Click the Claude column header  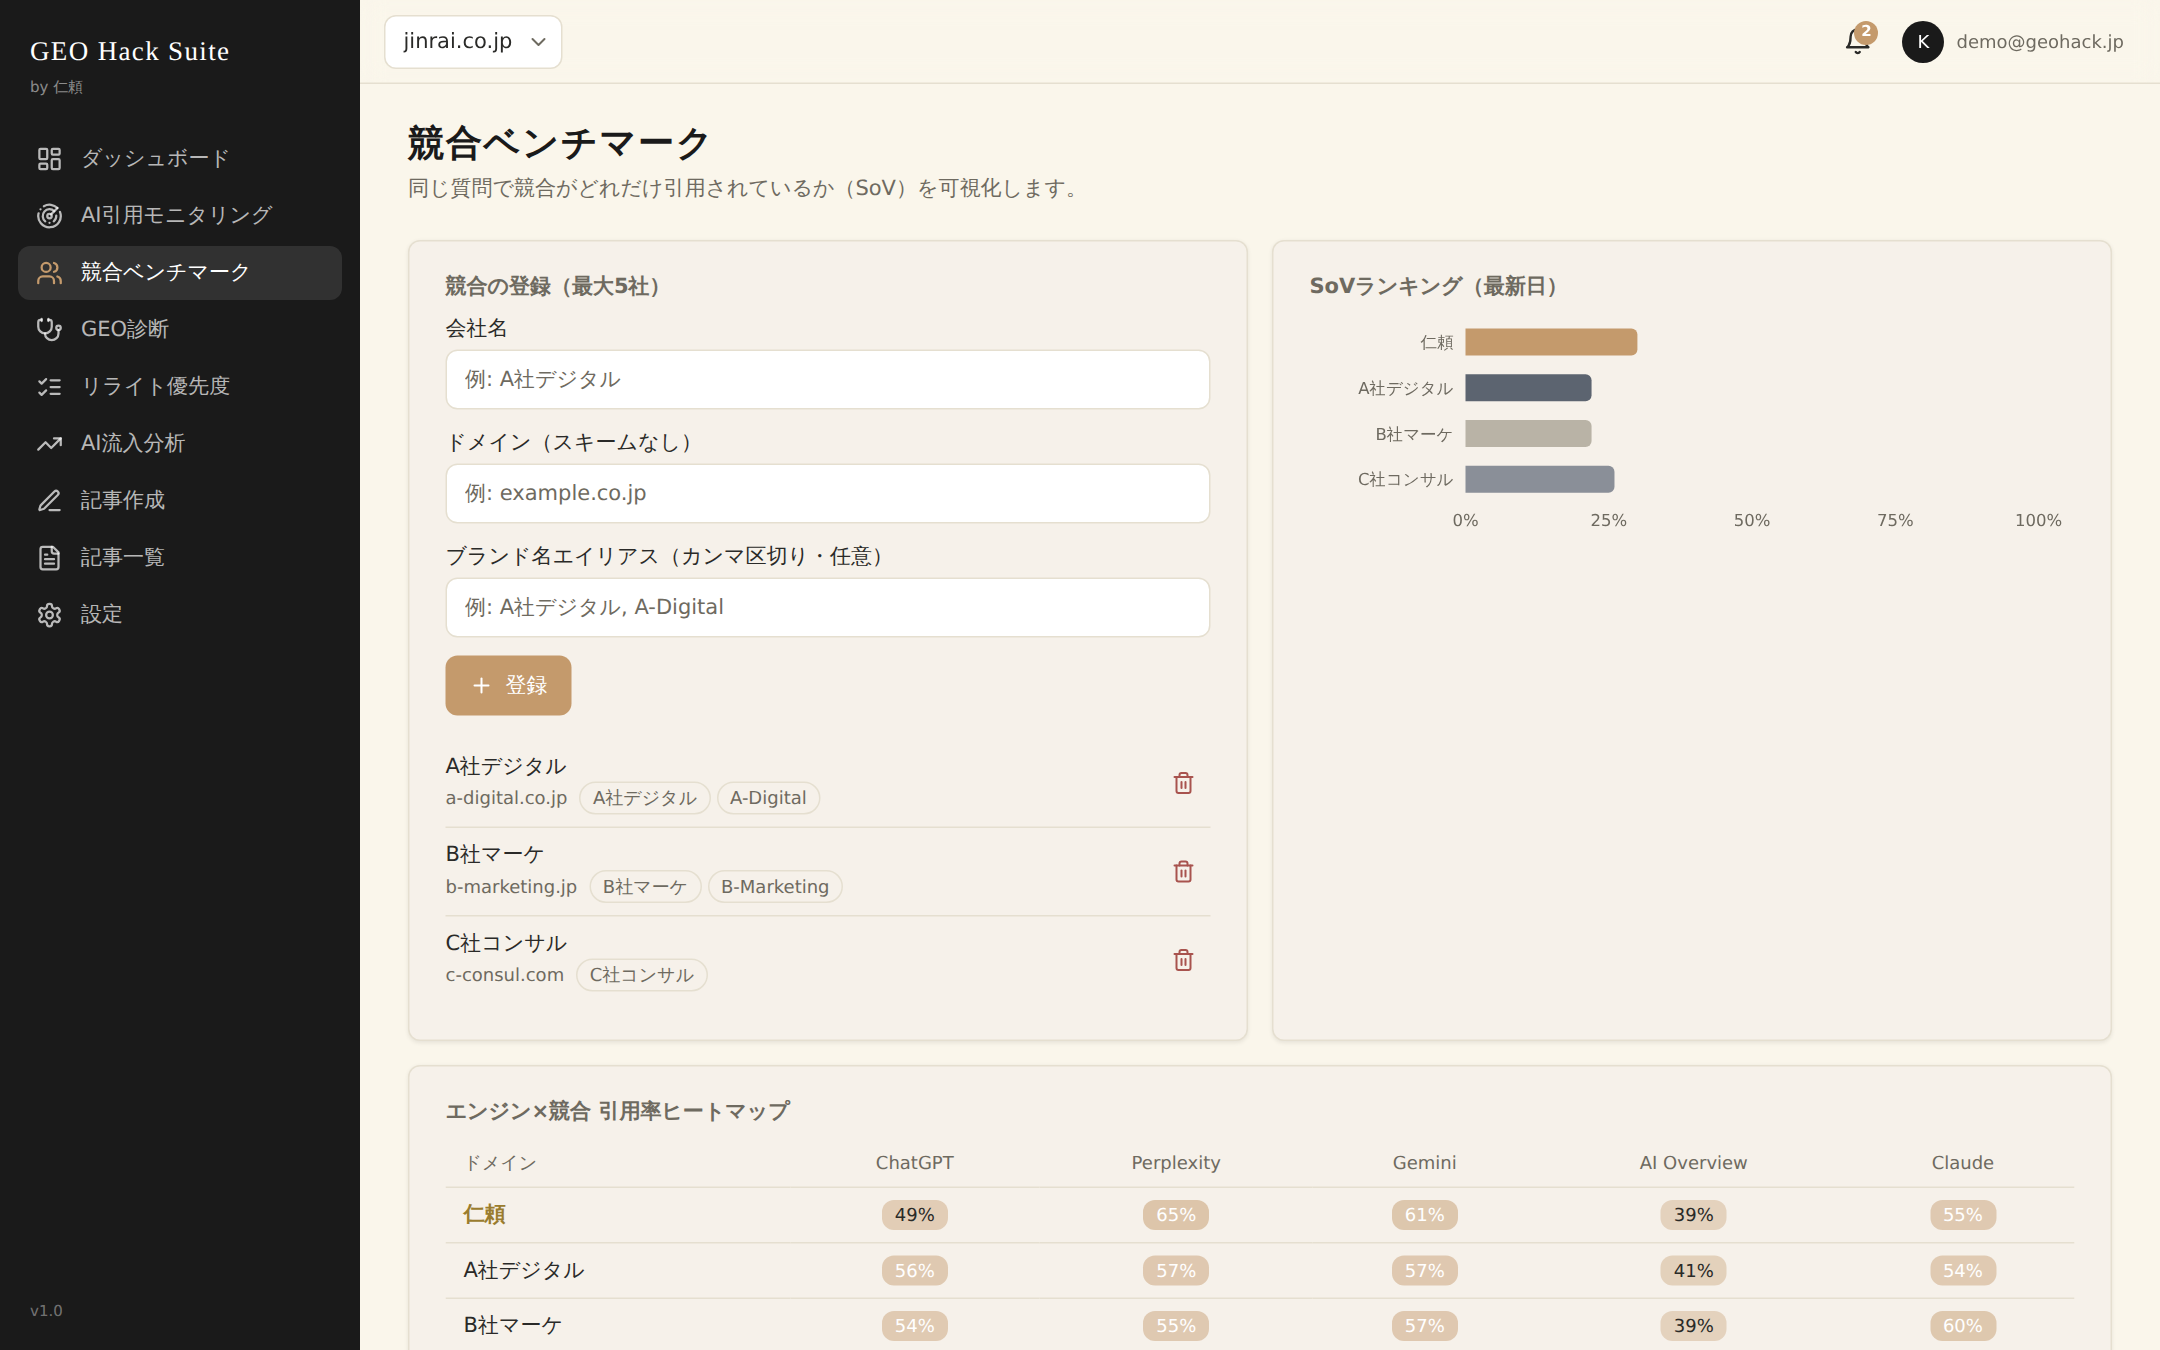[1962, 1163]
